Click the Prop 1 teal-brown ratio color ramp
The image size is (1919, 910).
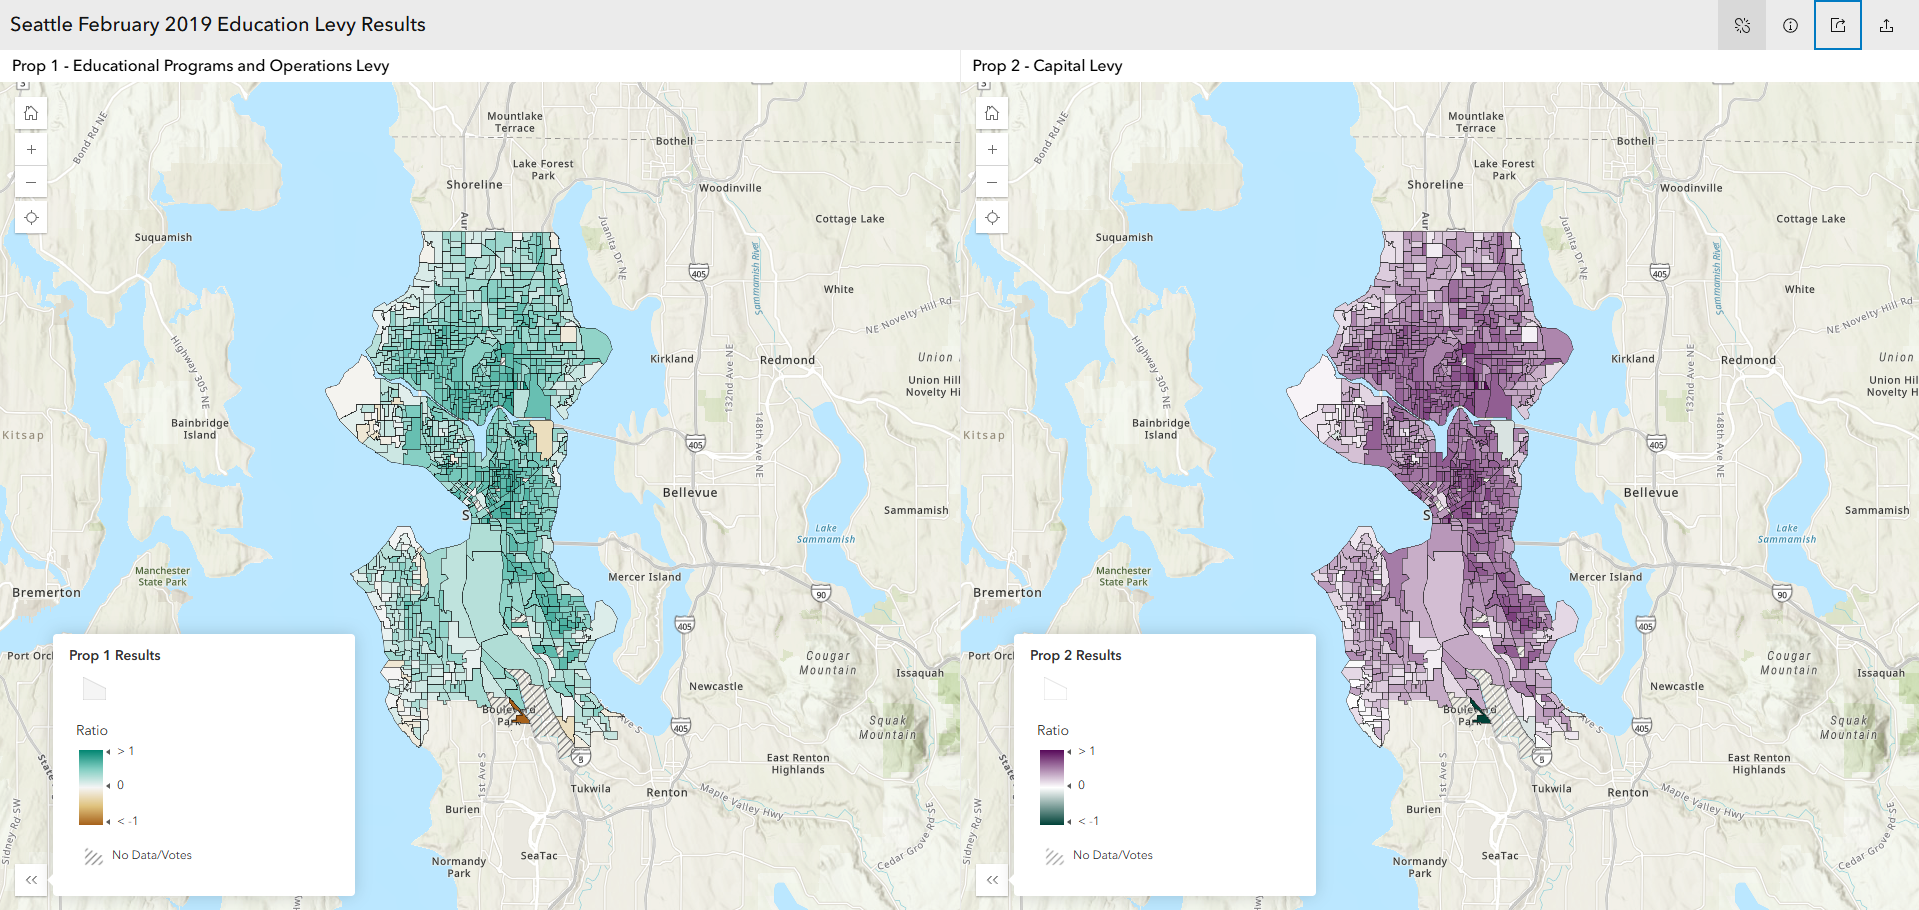pos(91,787)
